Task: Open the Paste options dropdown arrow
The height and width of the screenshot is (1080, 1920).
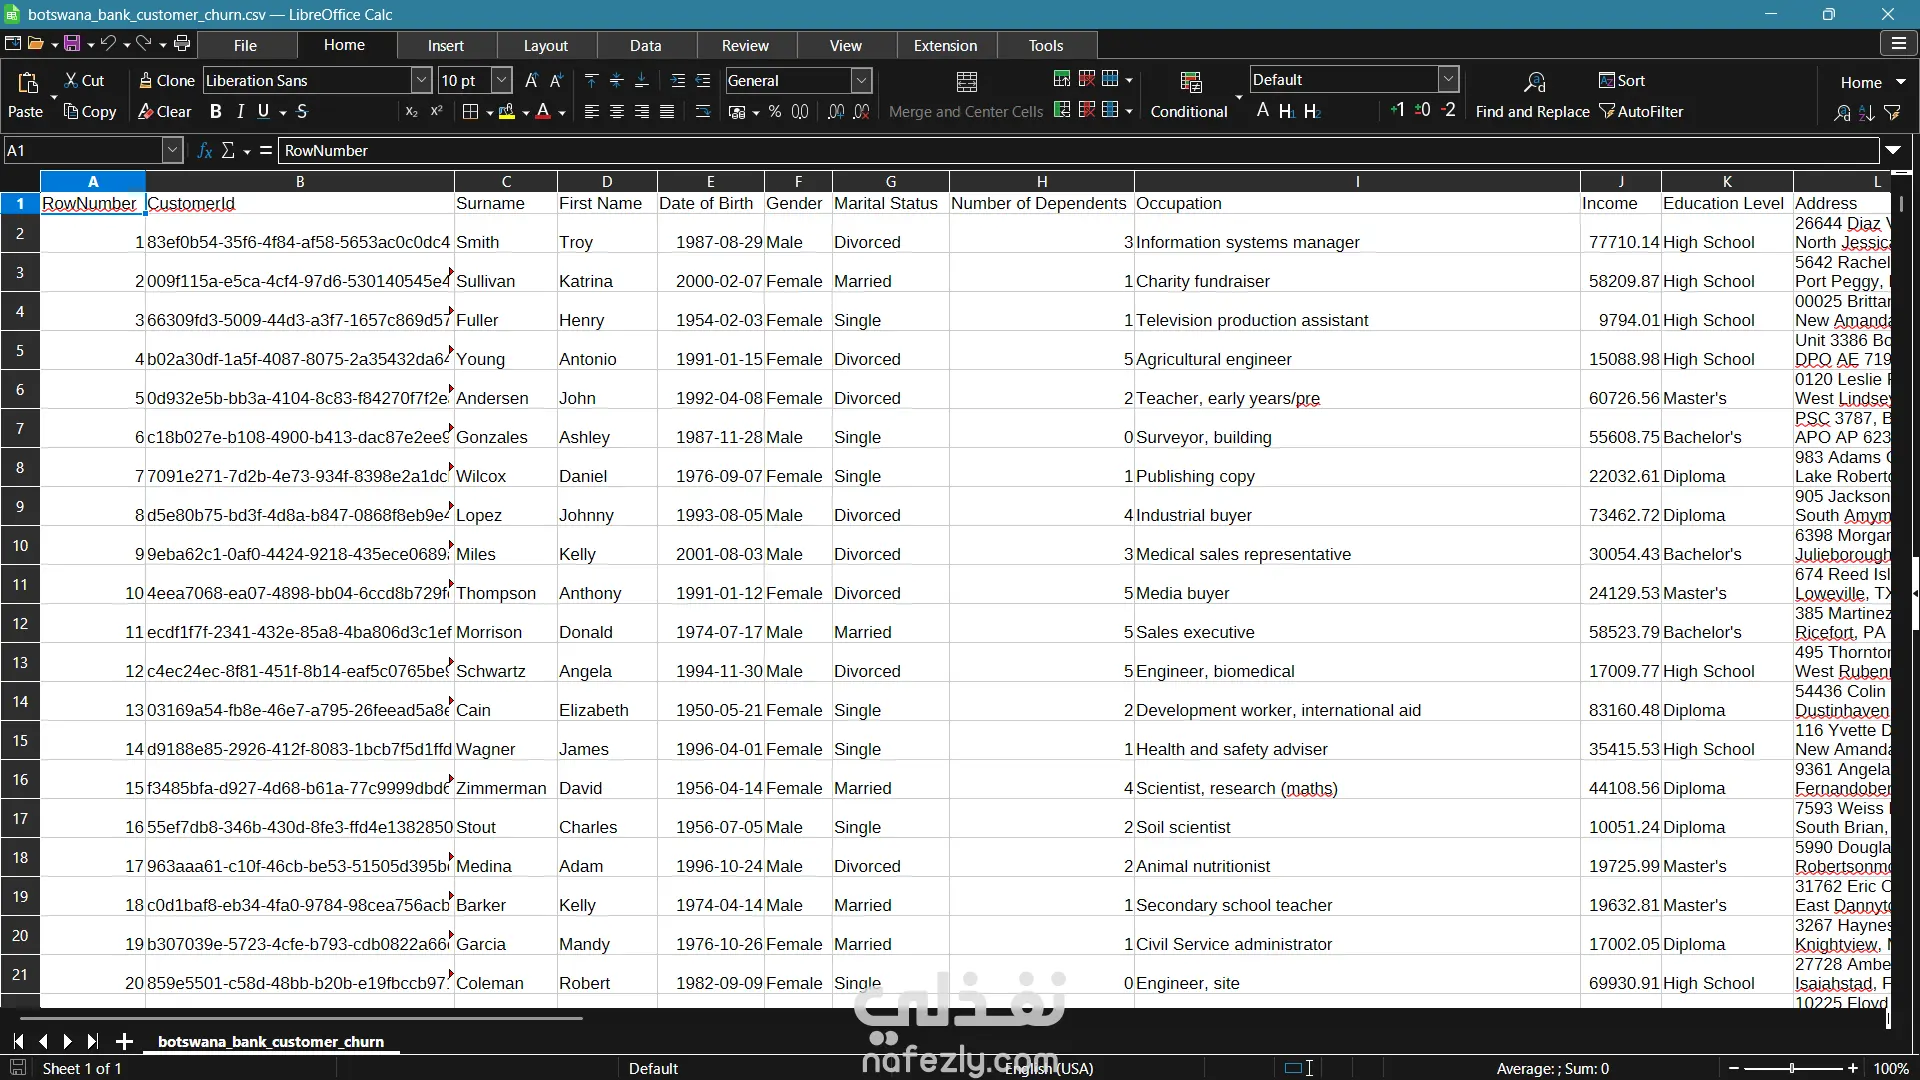Action: (x=53, y=96)
